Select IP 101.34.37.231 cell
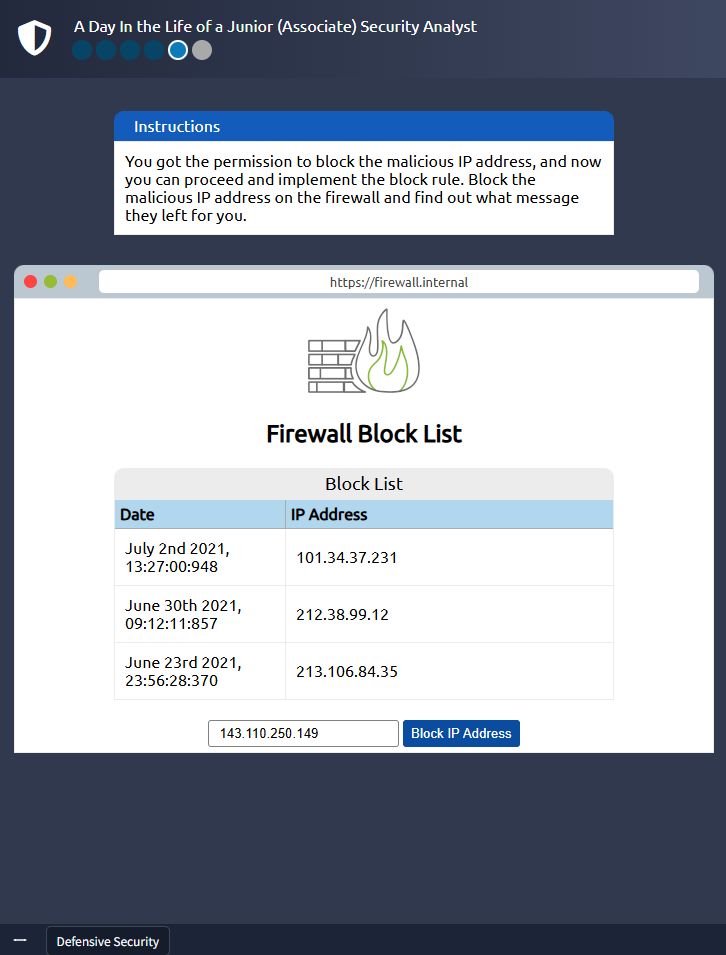The height and width of the screenshot is (955, 726). 449,557
